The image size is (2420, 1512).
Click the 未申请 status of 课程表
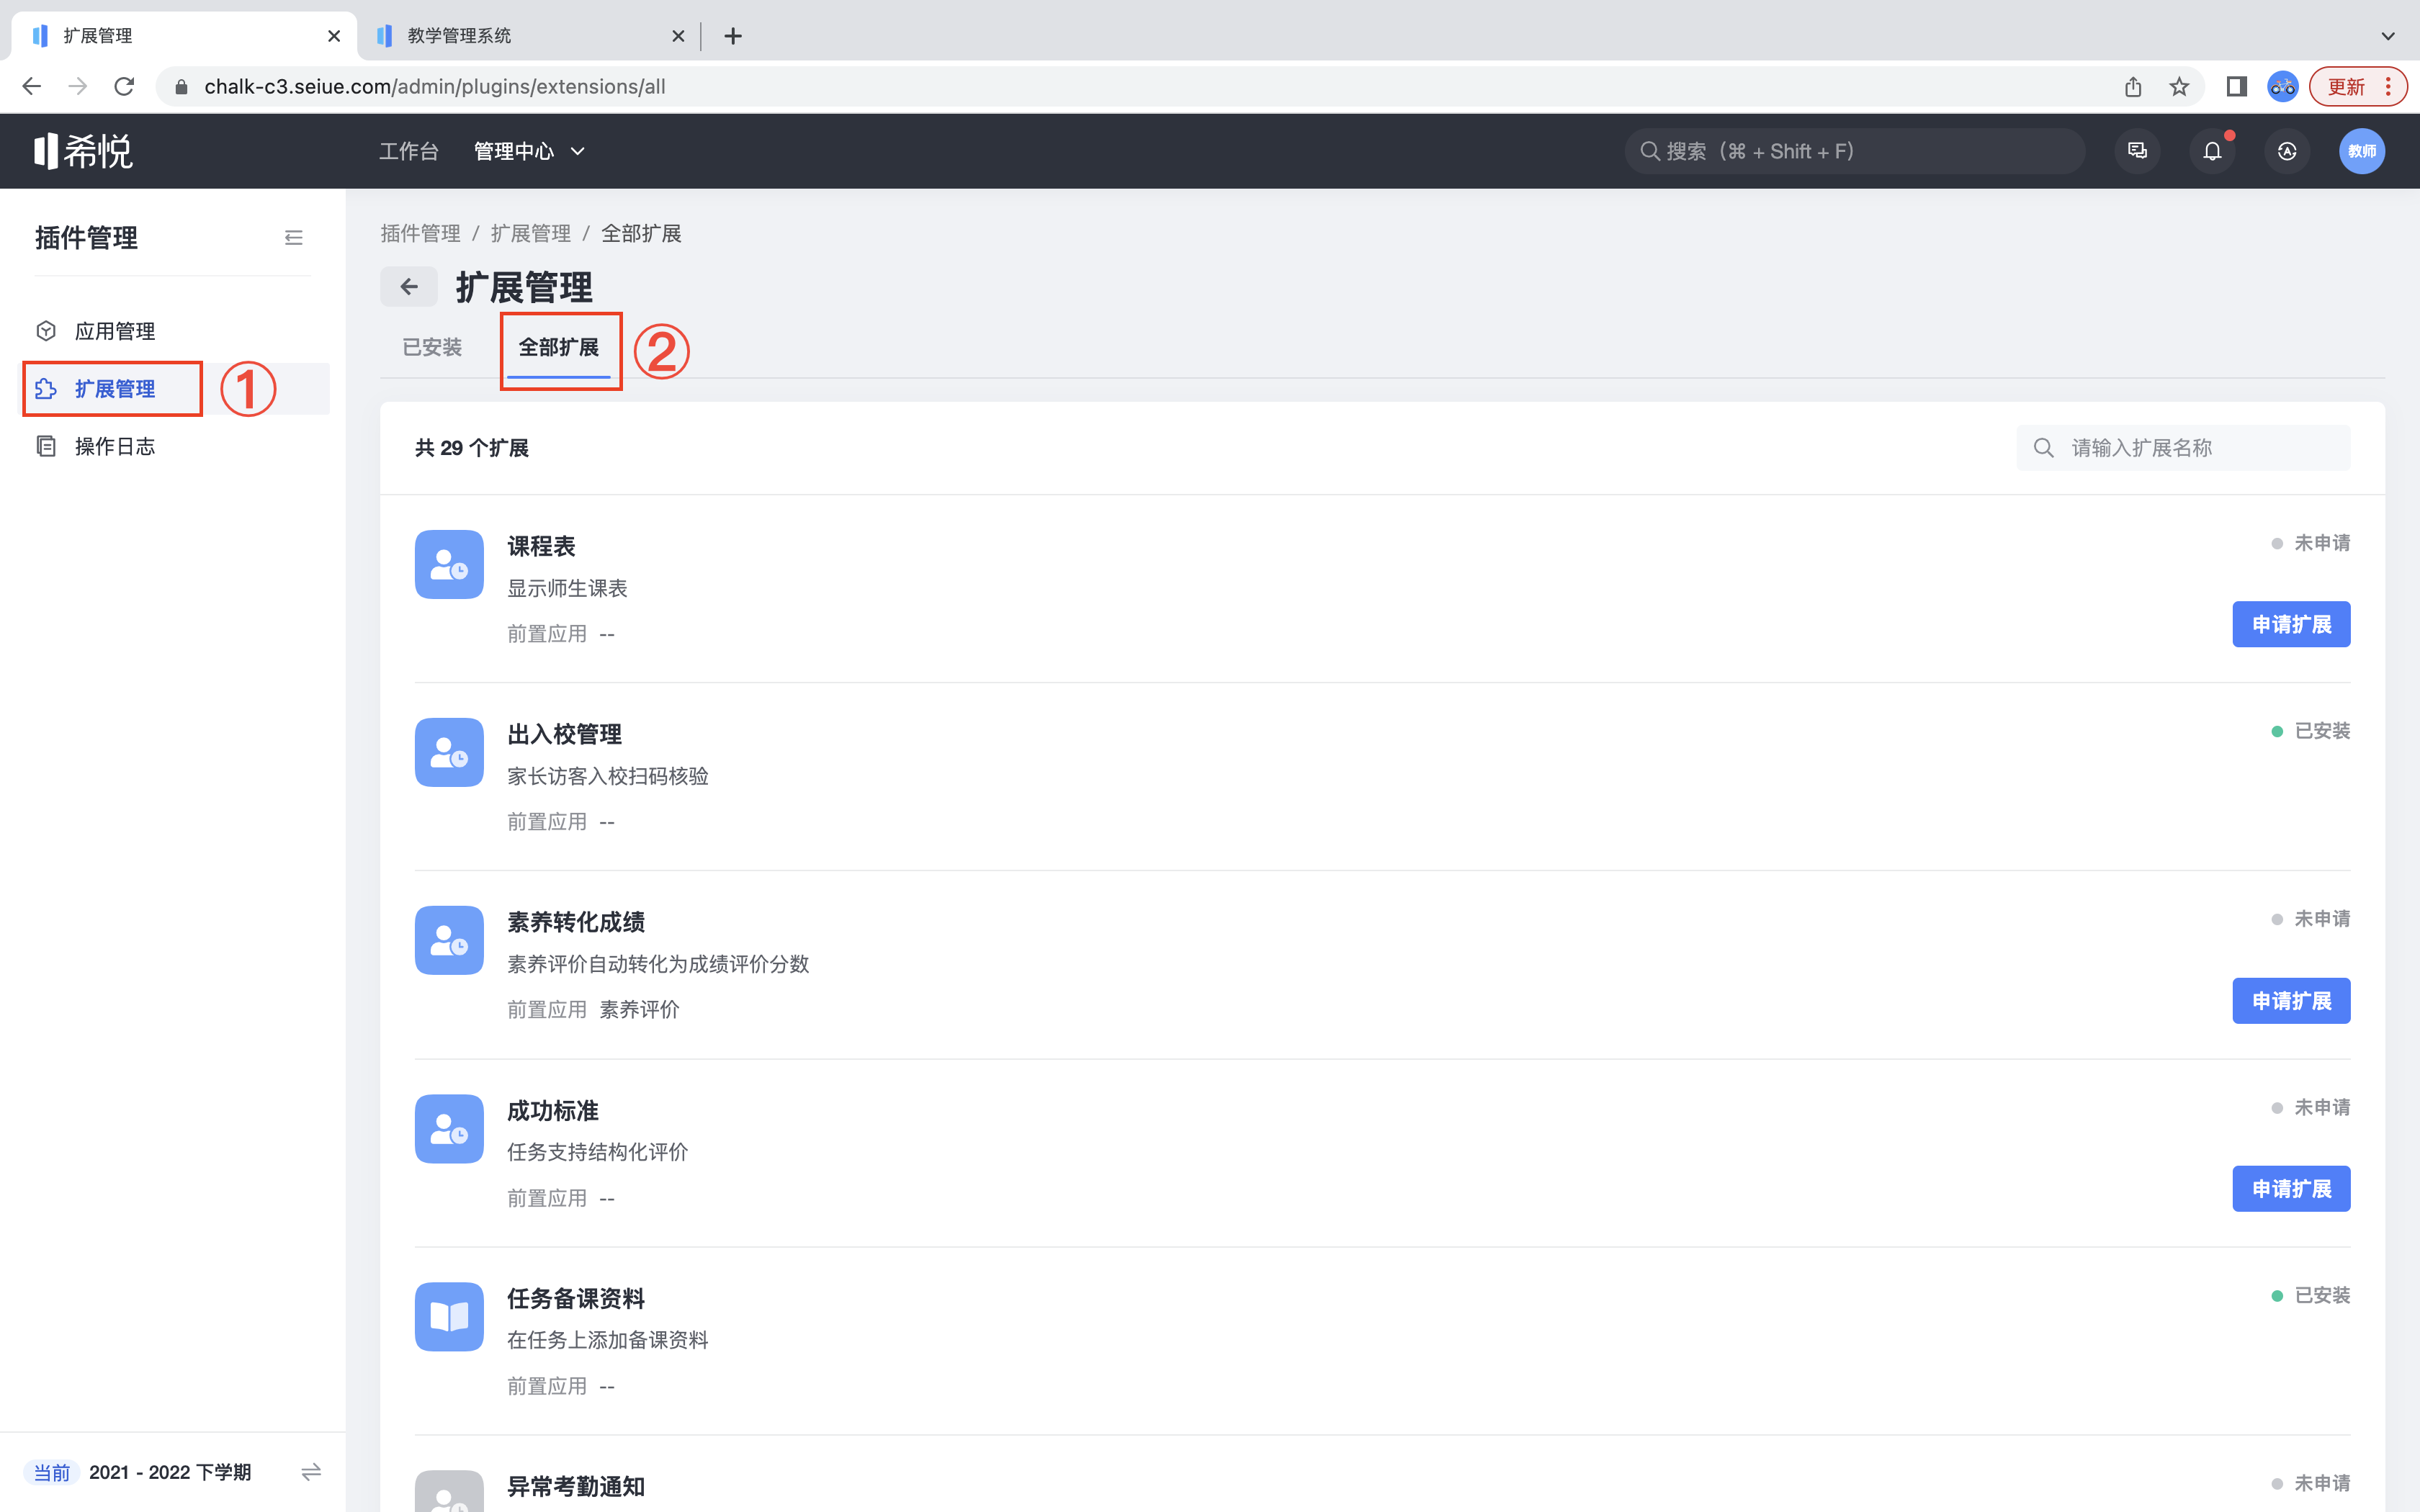2311,543
